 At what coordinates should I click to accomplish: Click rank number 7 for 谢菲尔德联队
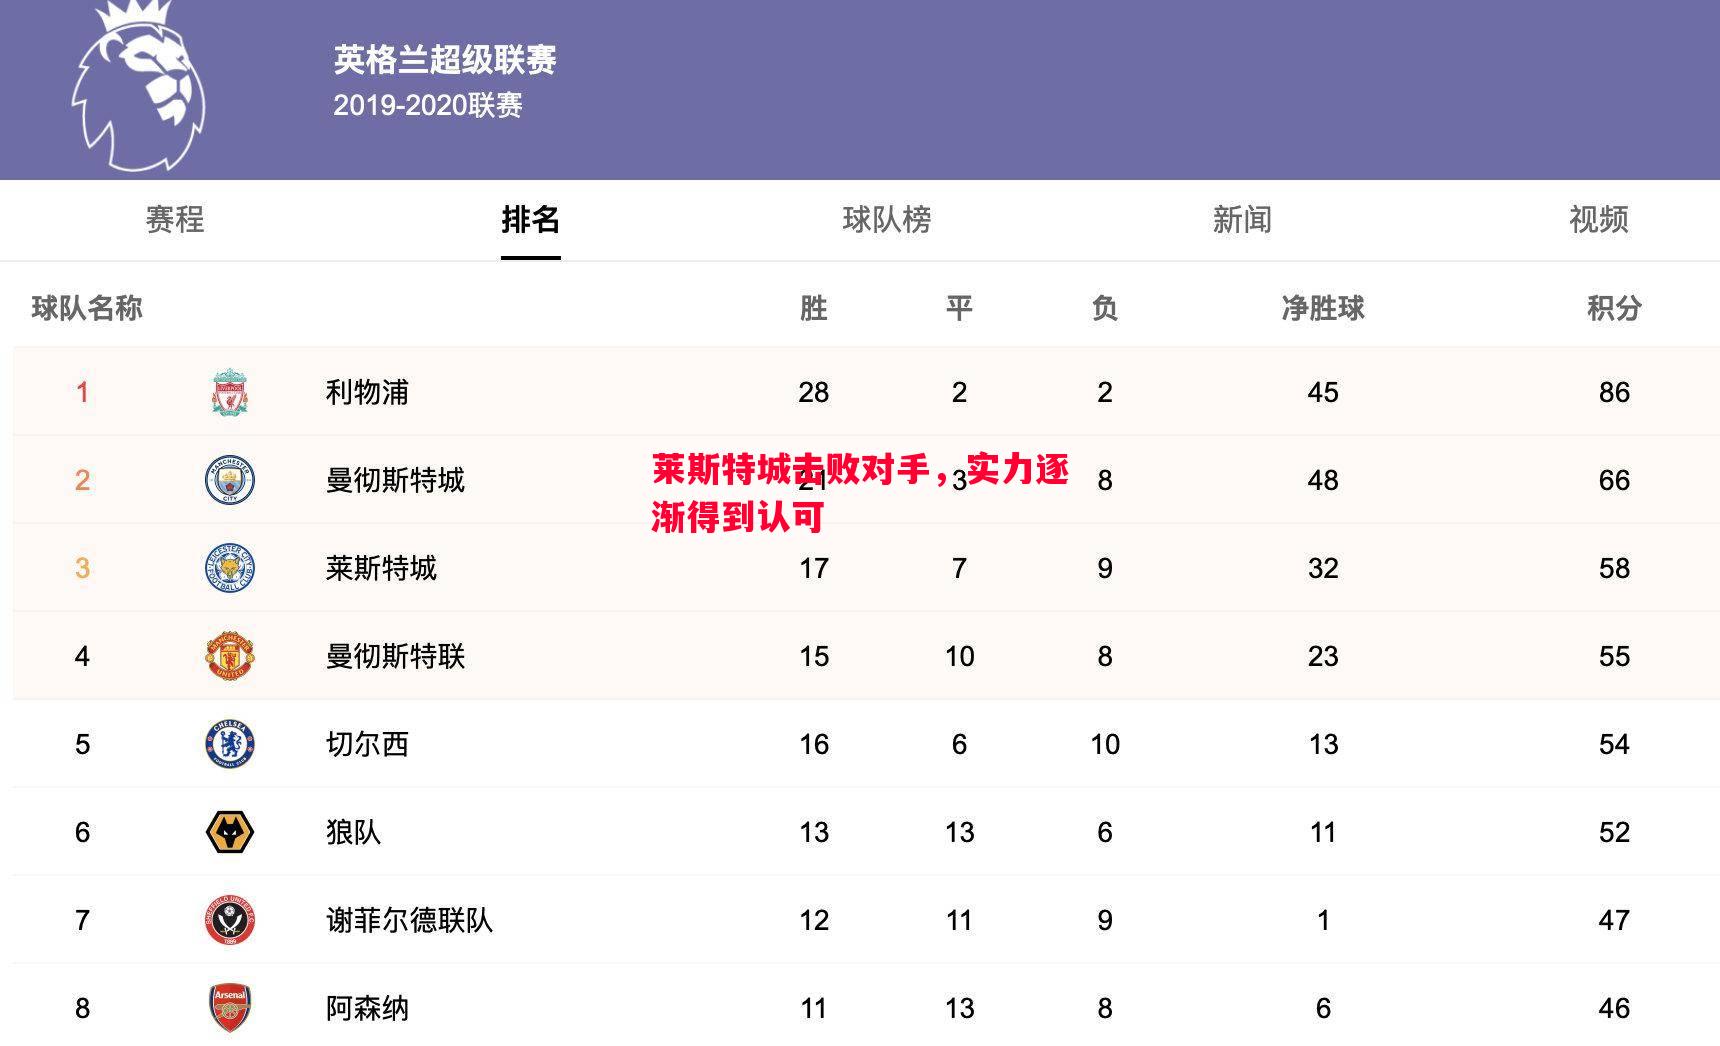(83, 920)
